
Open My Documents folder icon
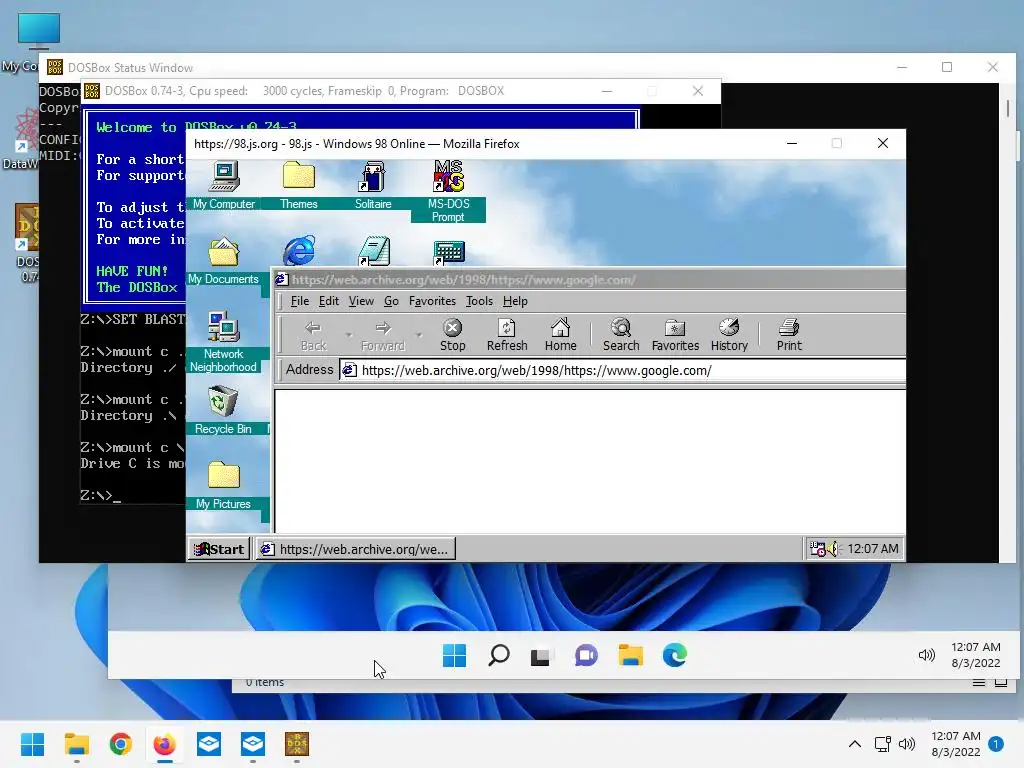click(x=223, y=260)
